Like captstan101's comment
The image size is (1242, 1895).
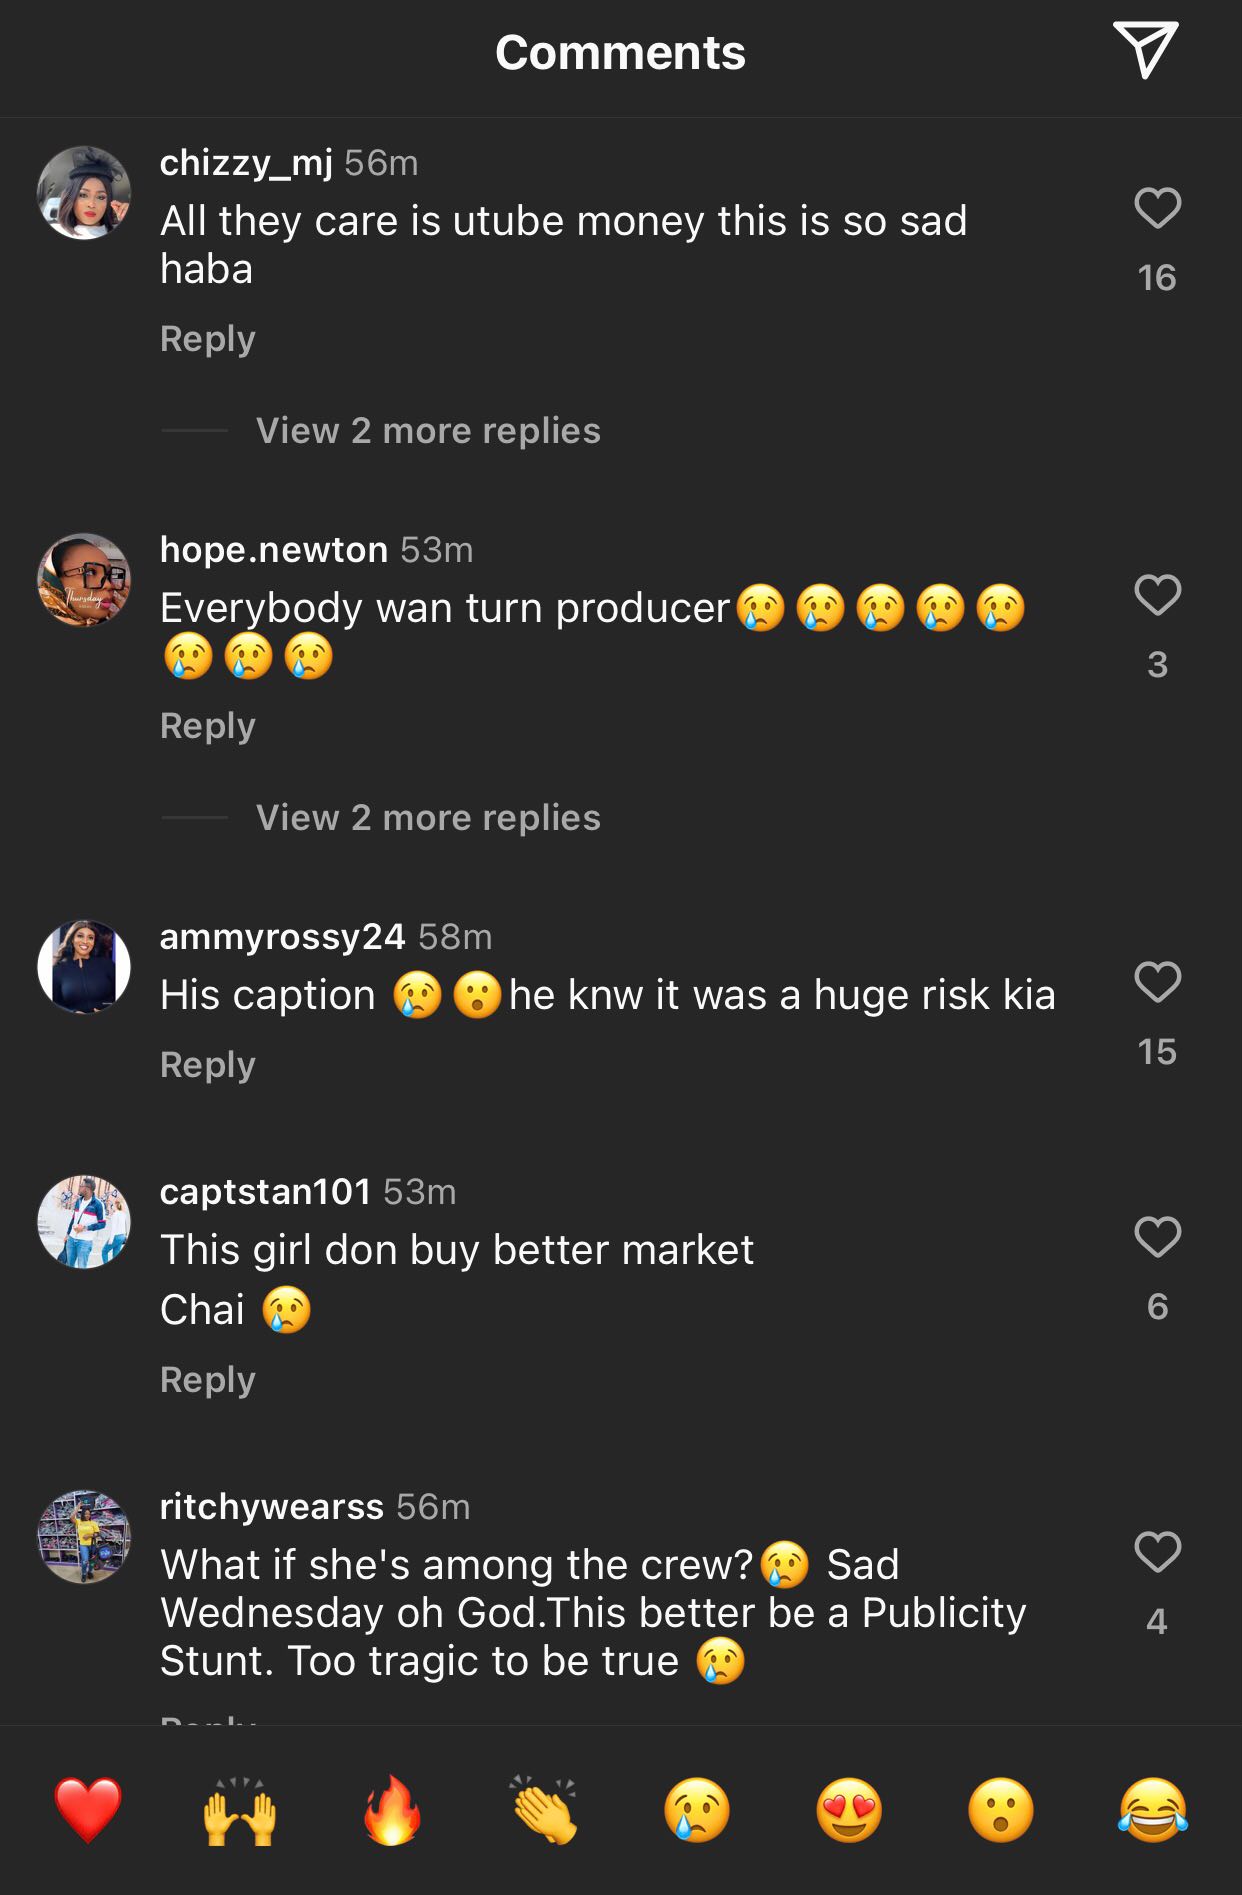[x=1157, y=1237]
